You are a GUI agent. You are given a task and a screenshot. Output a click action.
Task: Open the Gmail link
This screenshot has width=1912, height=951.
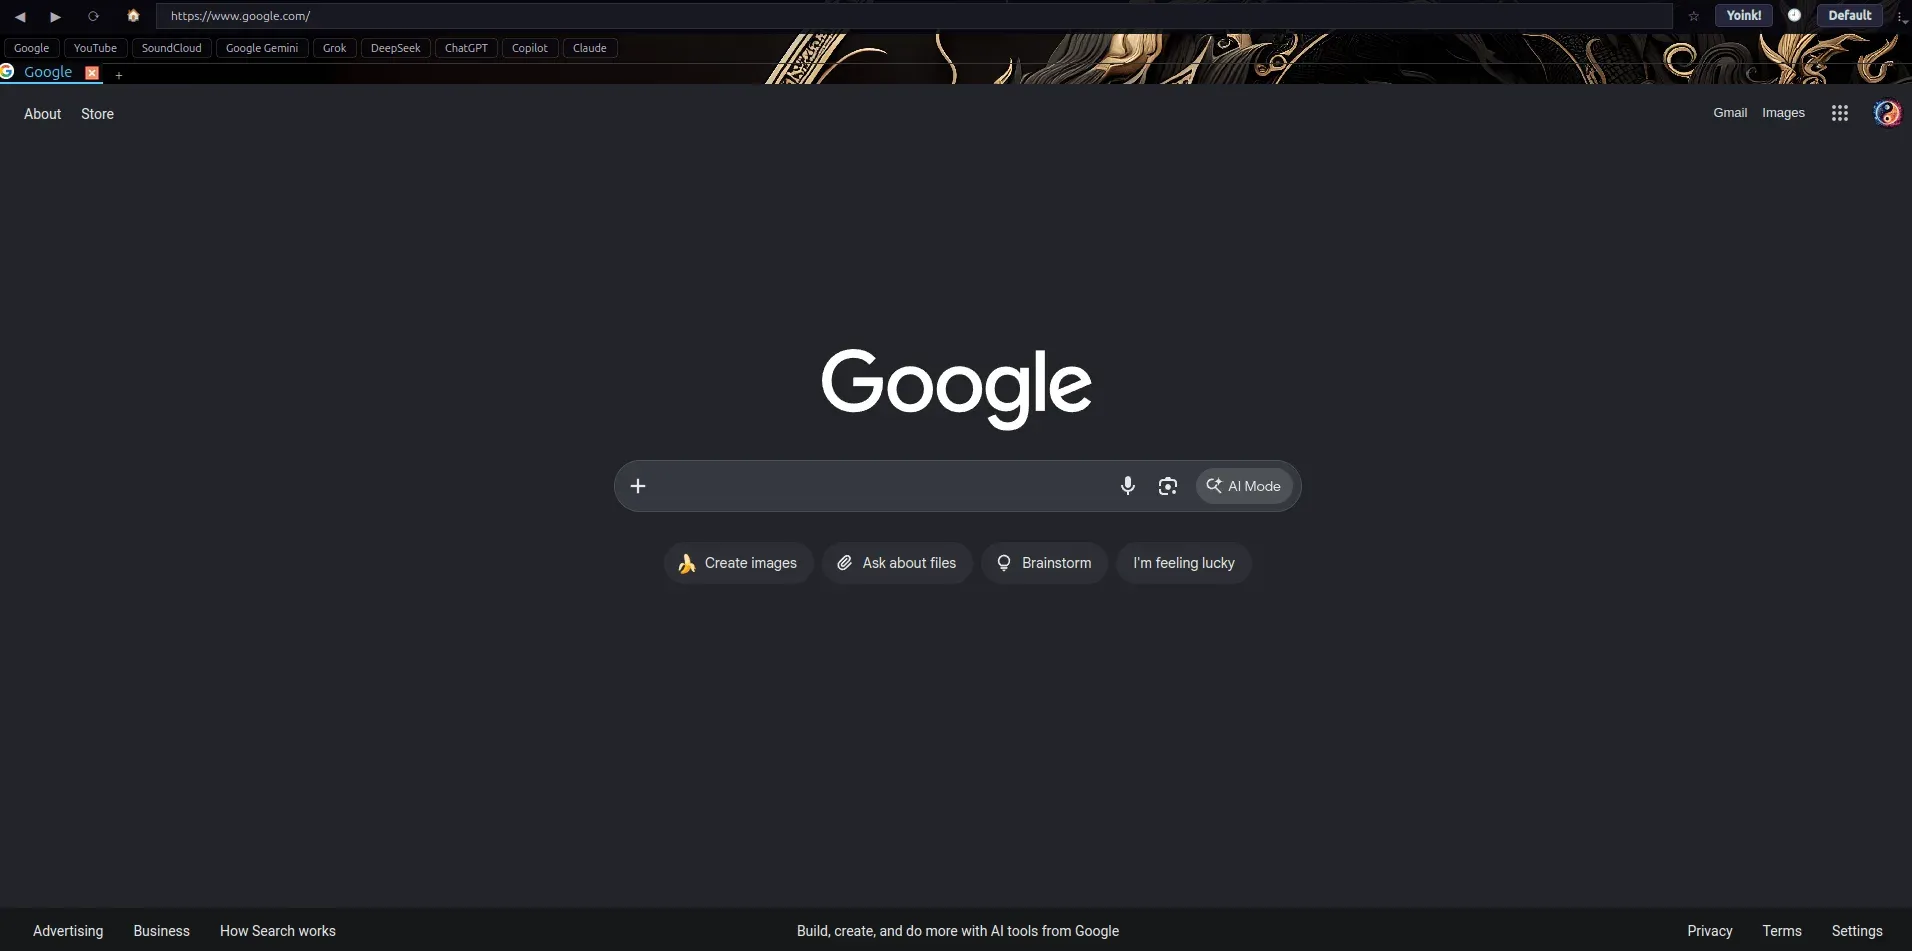point(1730,113)
